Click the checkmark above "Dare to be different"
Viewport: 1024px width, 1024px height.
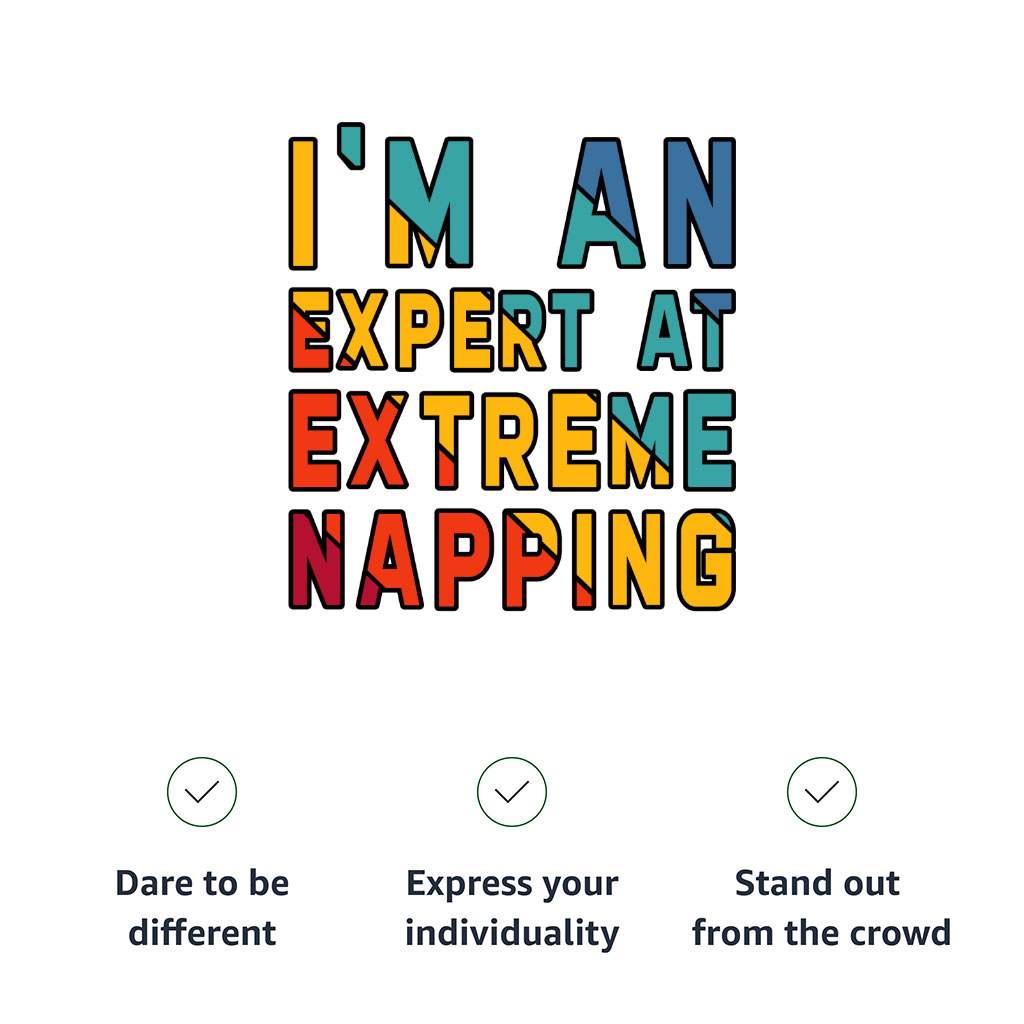pos(202,792)
